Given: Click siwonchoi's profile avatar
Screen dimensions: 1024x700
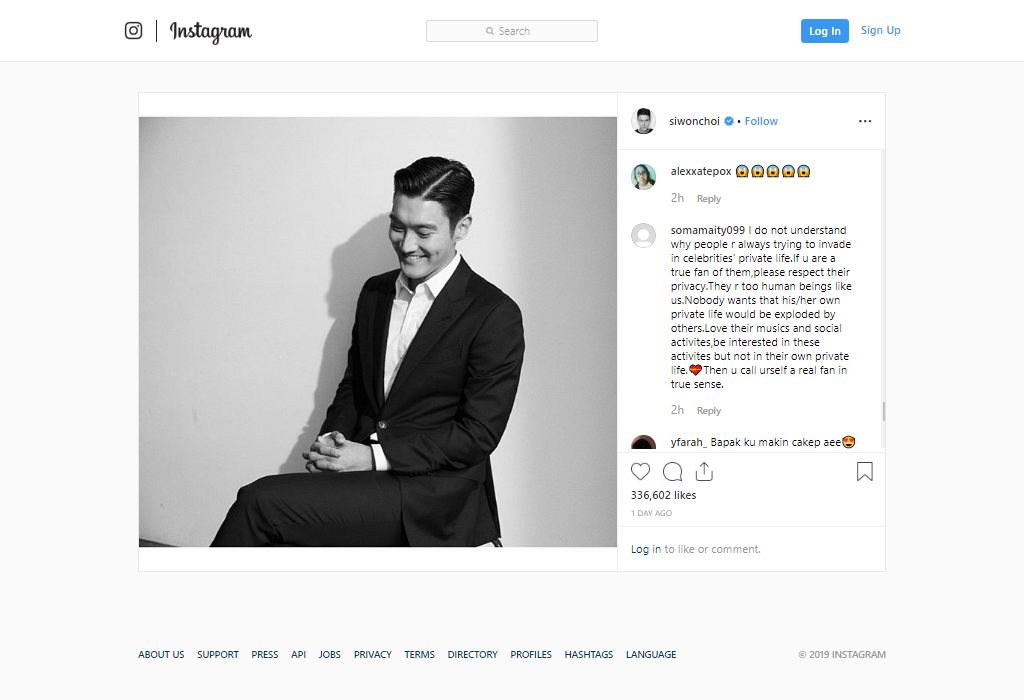Looking at the screenshot, I should tap(643, 121).
